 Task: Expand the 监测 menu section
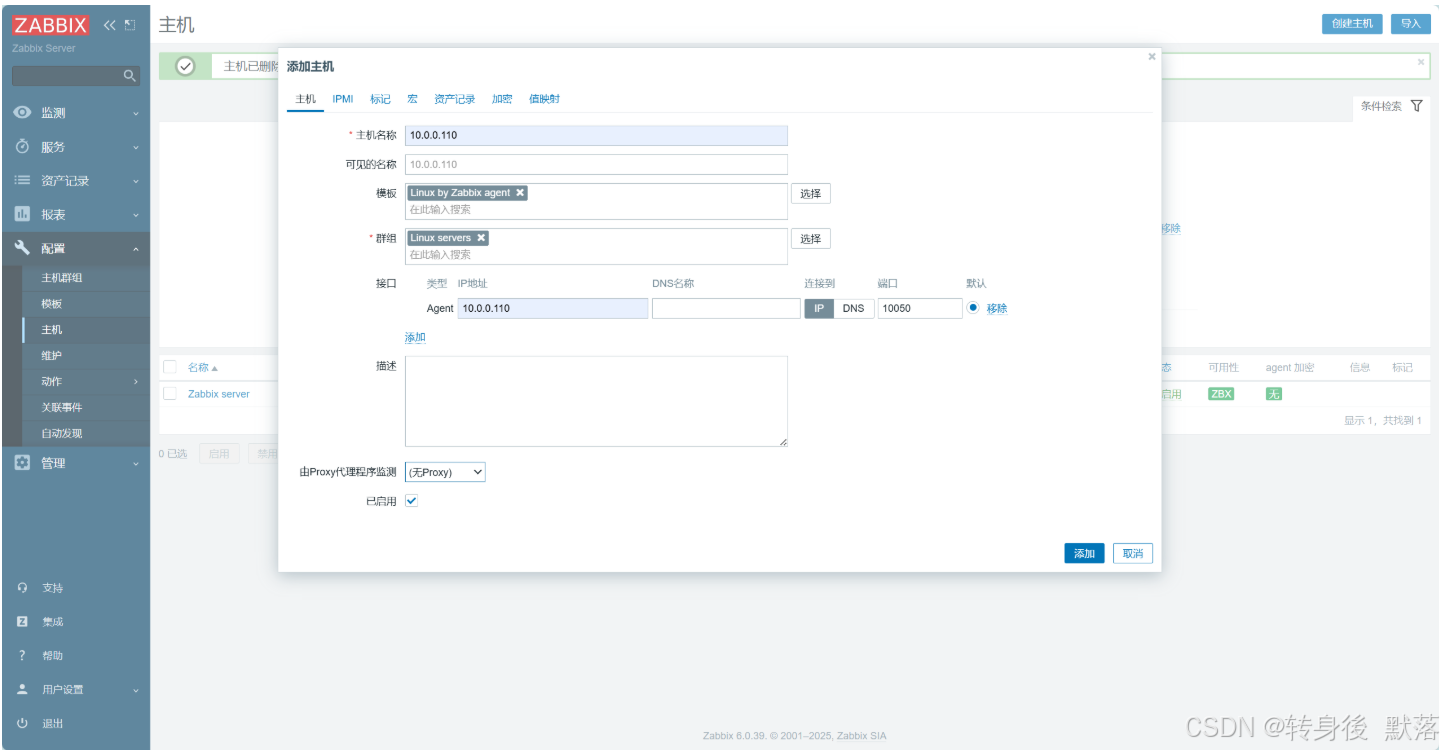pos(136,114)
